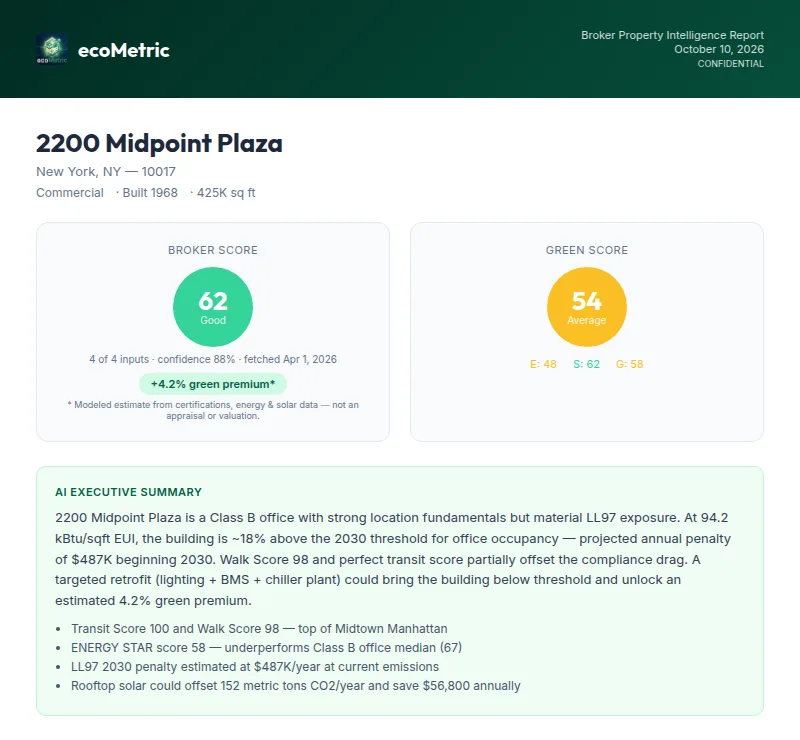Screen dimensions: 800x740
Task: Click the CONFIDENTIAL label in header
Action: 731,64
